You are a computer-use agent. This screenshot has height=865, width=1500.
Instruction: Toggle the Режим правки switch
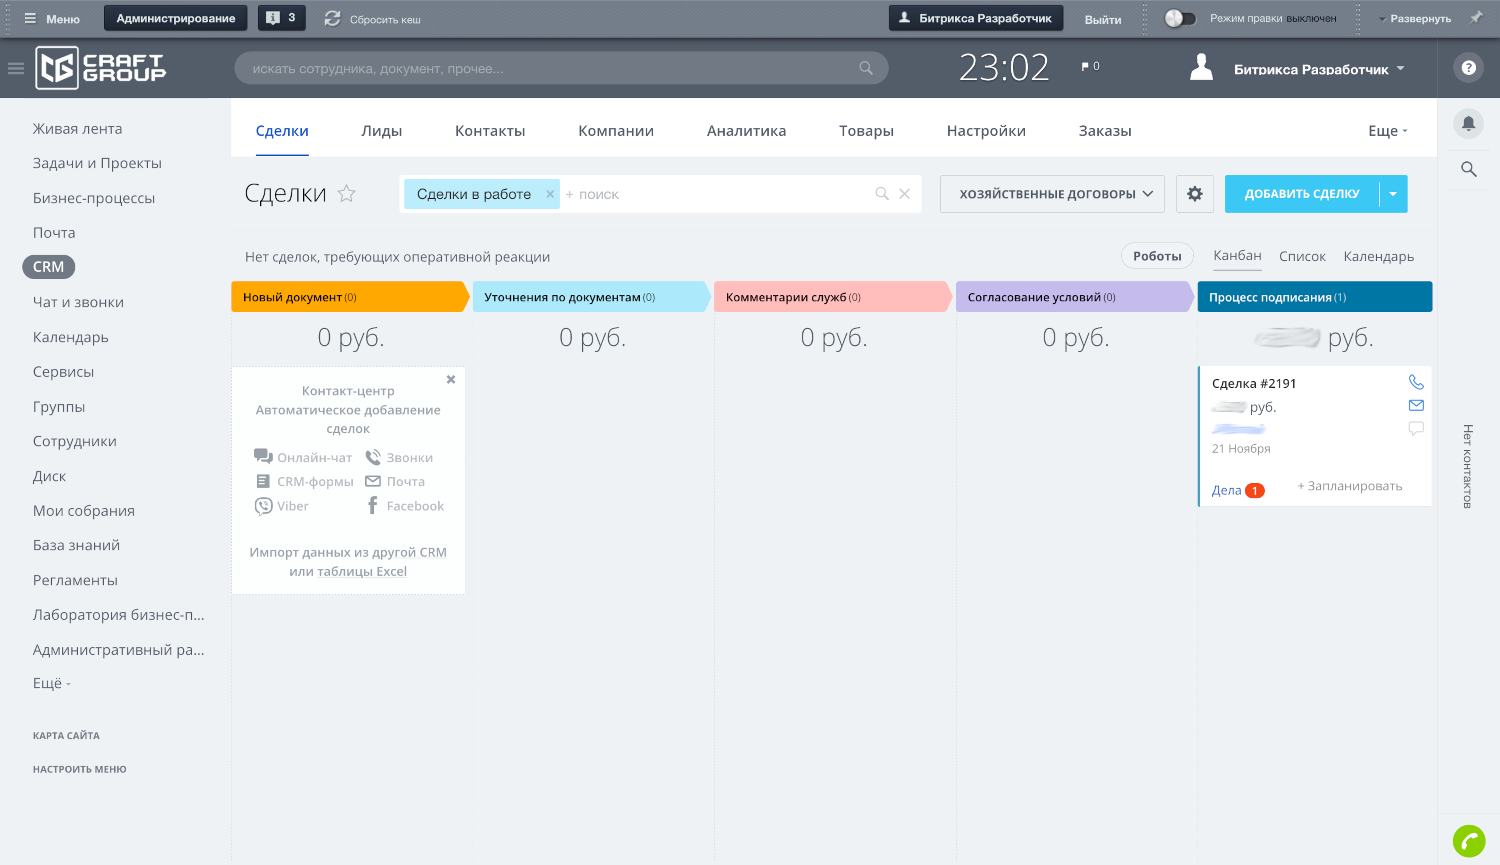click(1179, 18)
